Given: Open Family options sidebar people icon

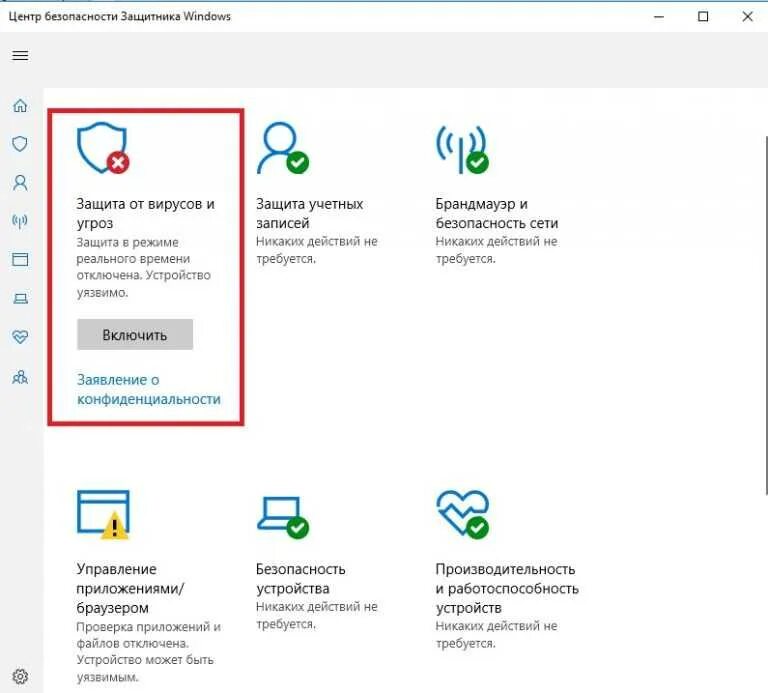Looking at the screenshot, I should tap(20, 377).
